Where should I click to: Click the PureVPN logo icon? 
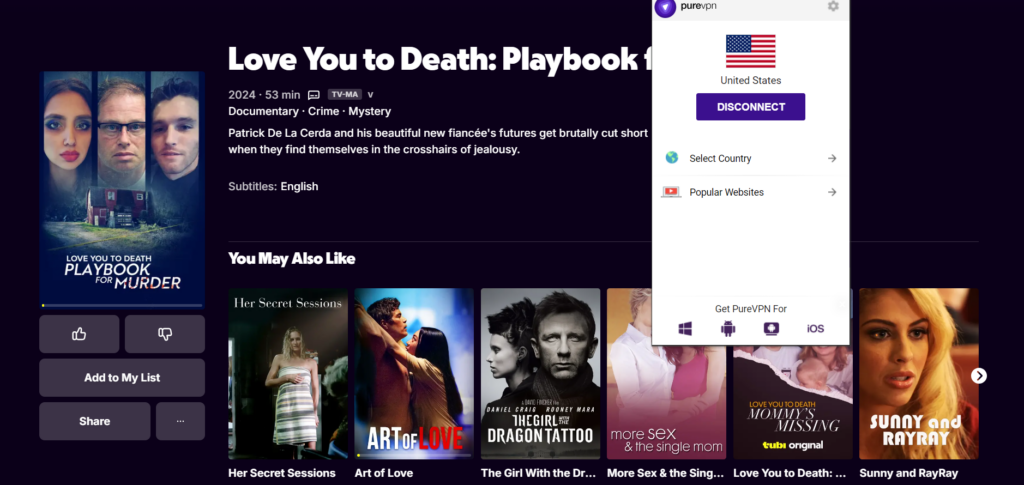[665, 7]
